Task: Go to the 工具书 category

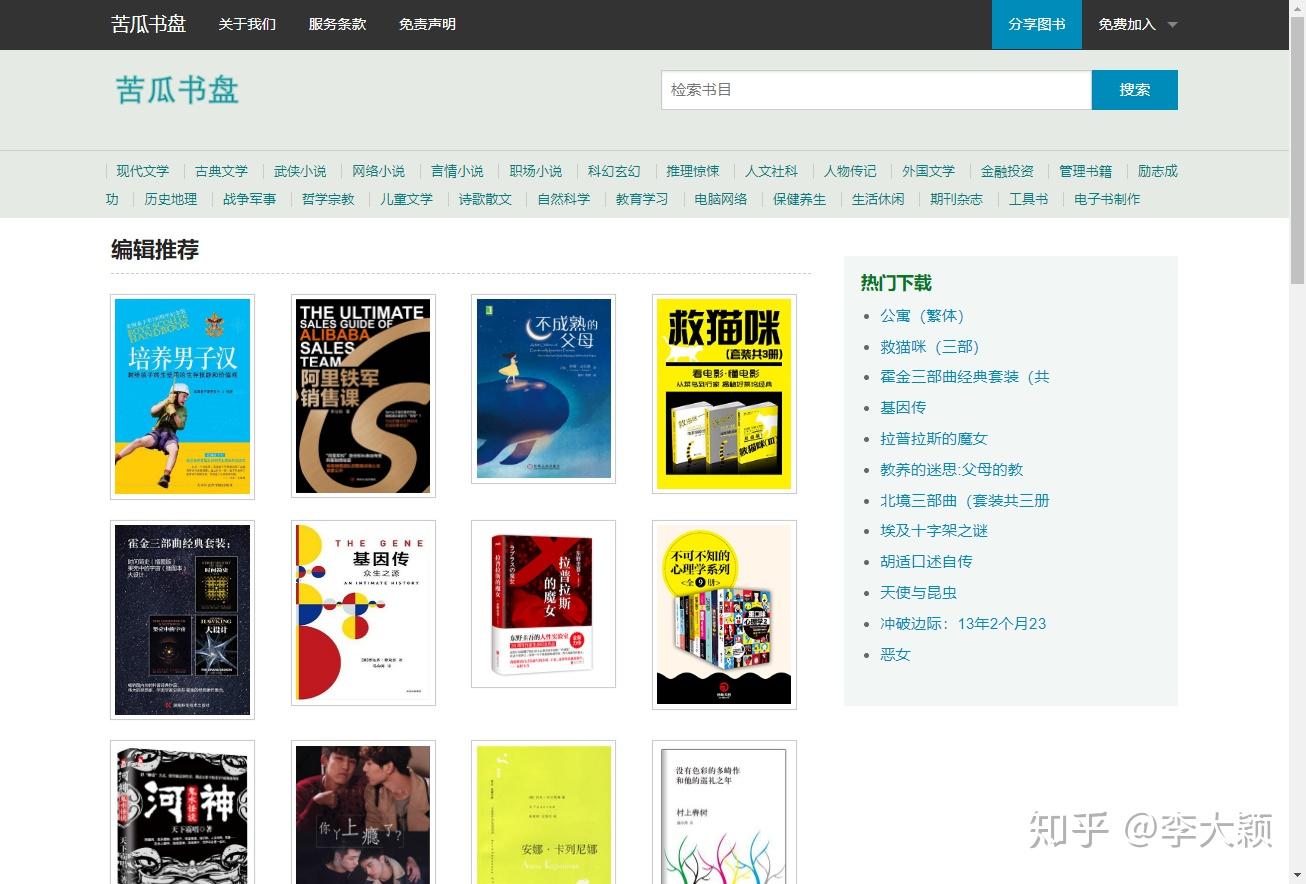Action: click(1028, 199)
